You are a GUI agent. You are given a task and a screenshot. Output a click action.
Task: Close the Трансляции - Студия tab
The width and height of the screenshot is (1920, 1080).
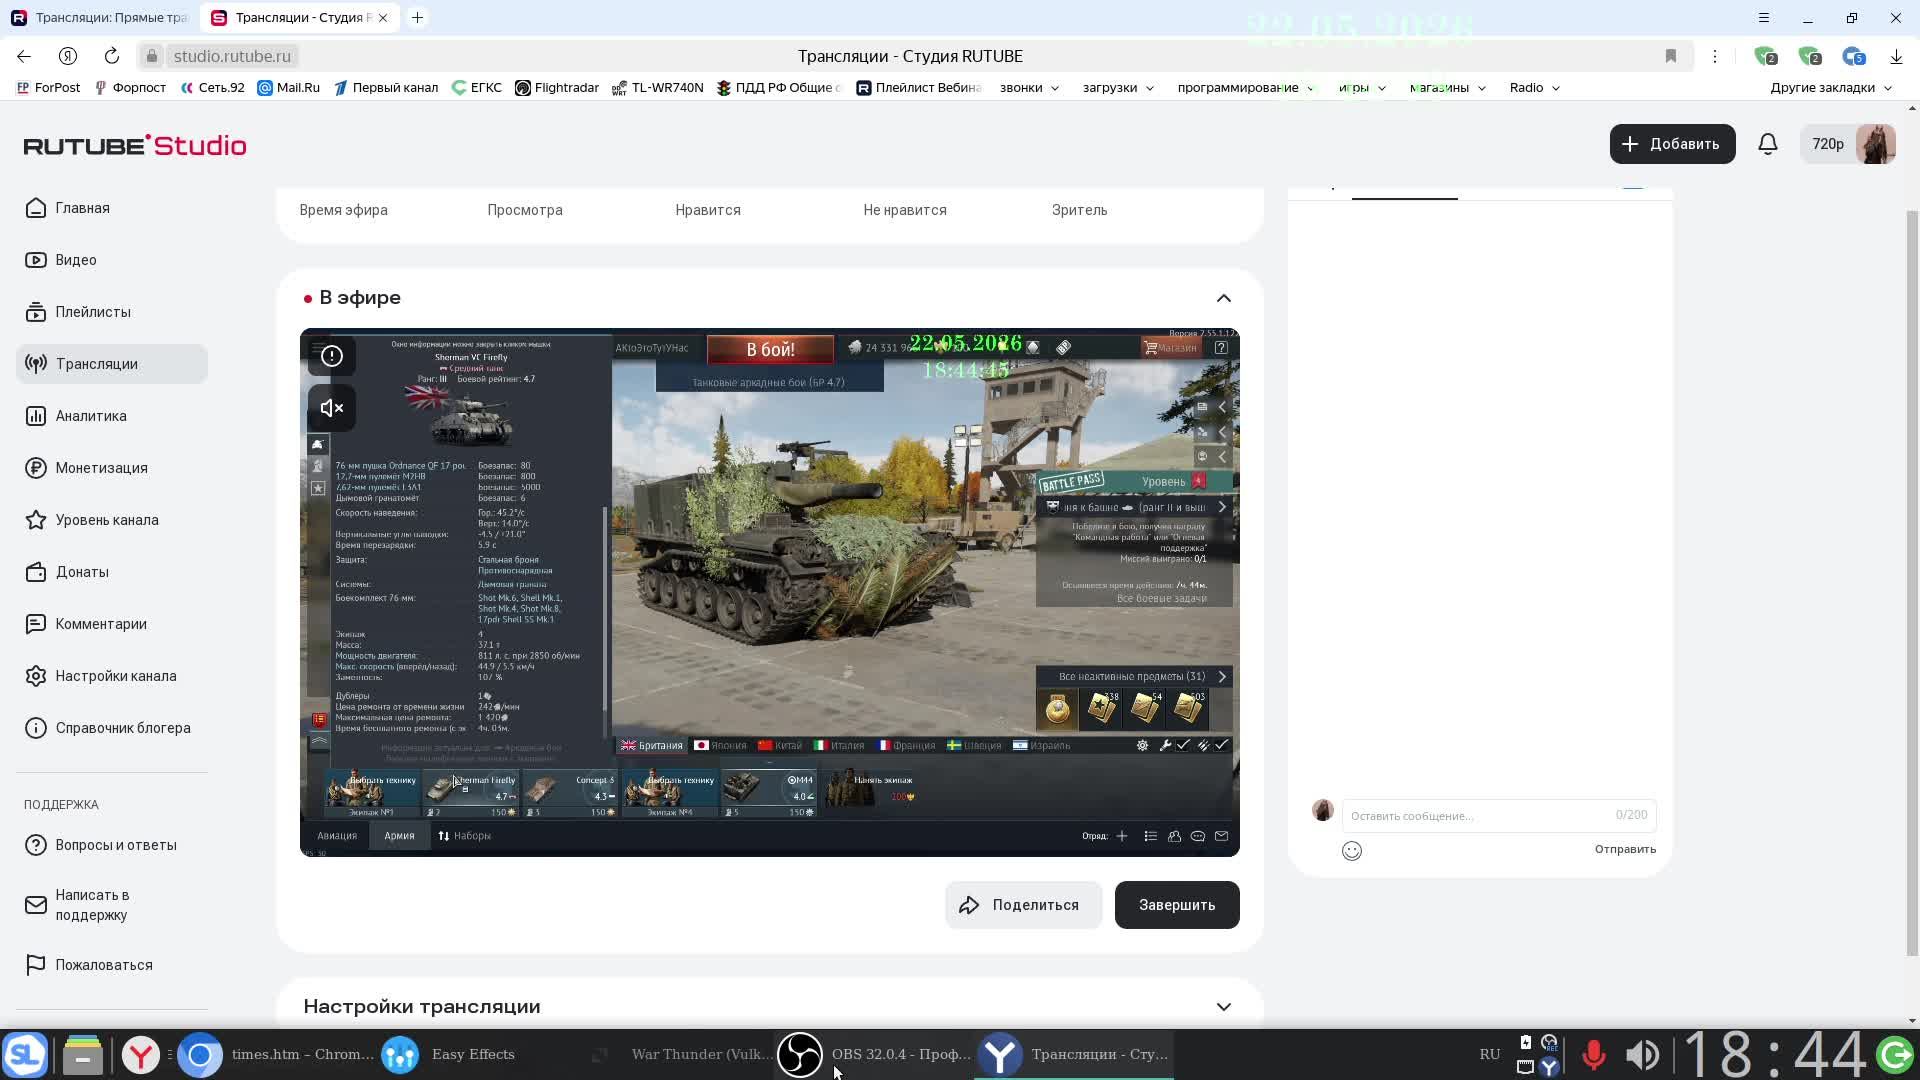(382, 17)
